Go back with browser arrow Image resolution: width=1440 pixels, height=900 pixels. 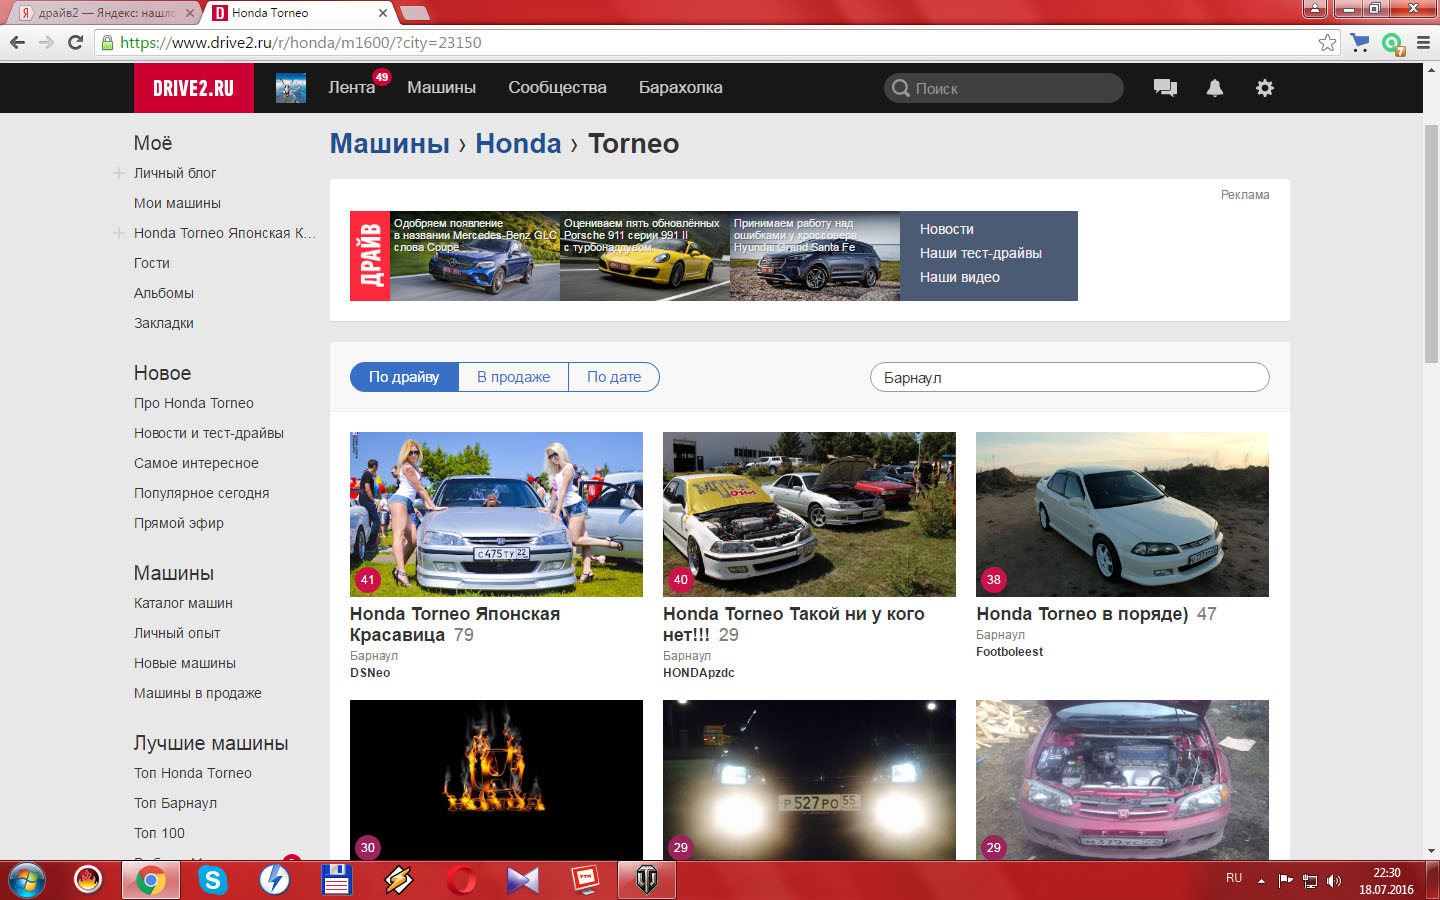(17, 42)
